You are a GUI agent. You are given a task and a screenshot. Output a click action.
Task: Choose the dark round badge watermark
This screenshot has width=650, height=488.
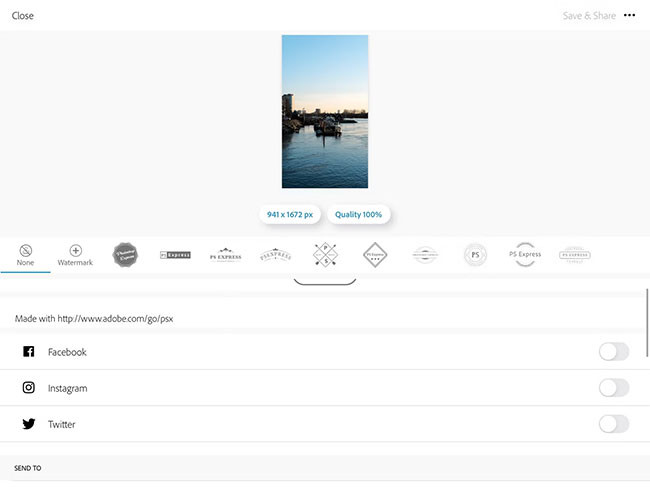point(125,254)
